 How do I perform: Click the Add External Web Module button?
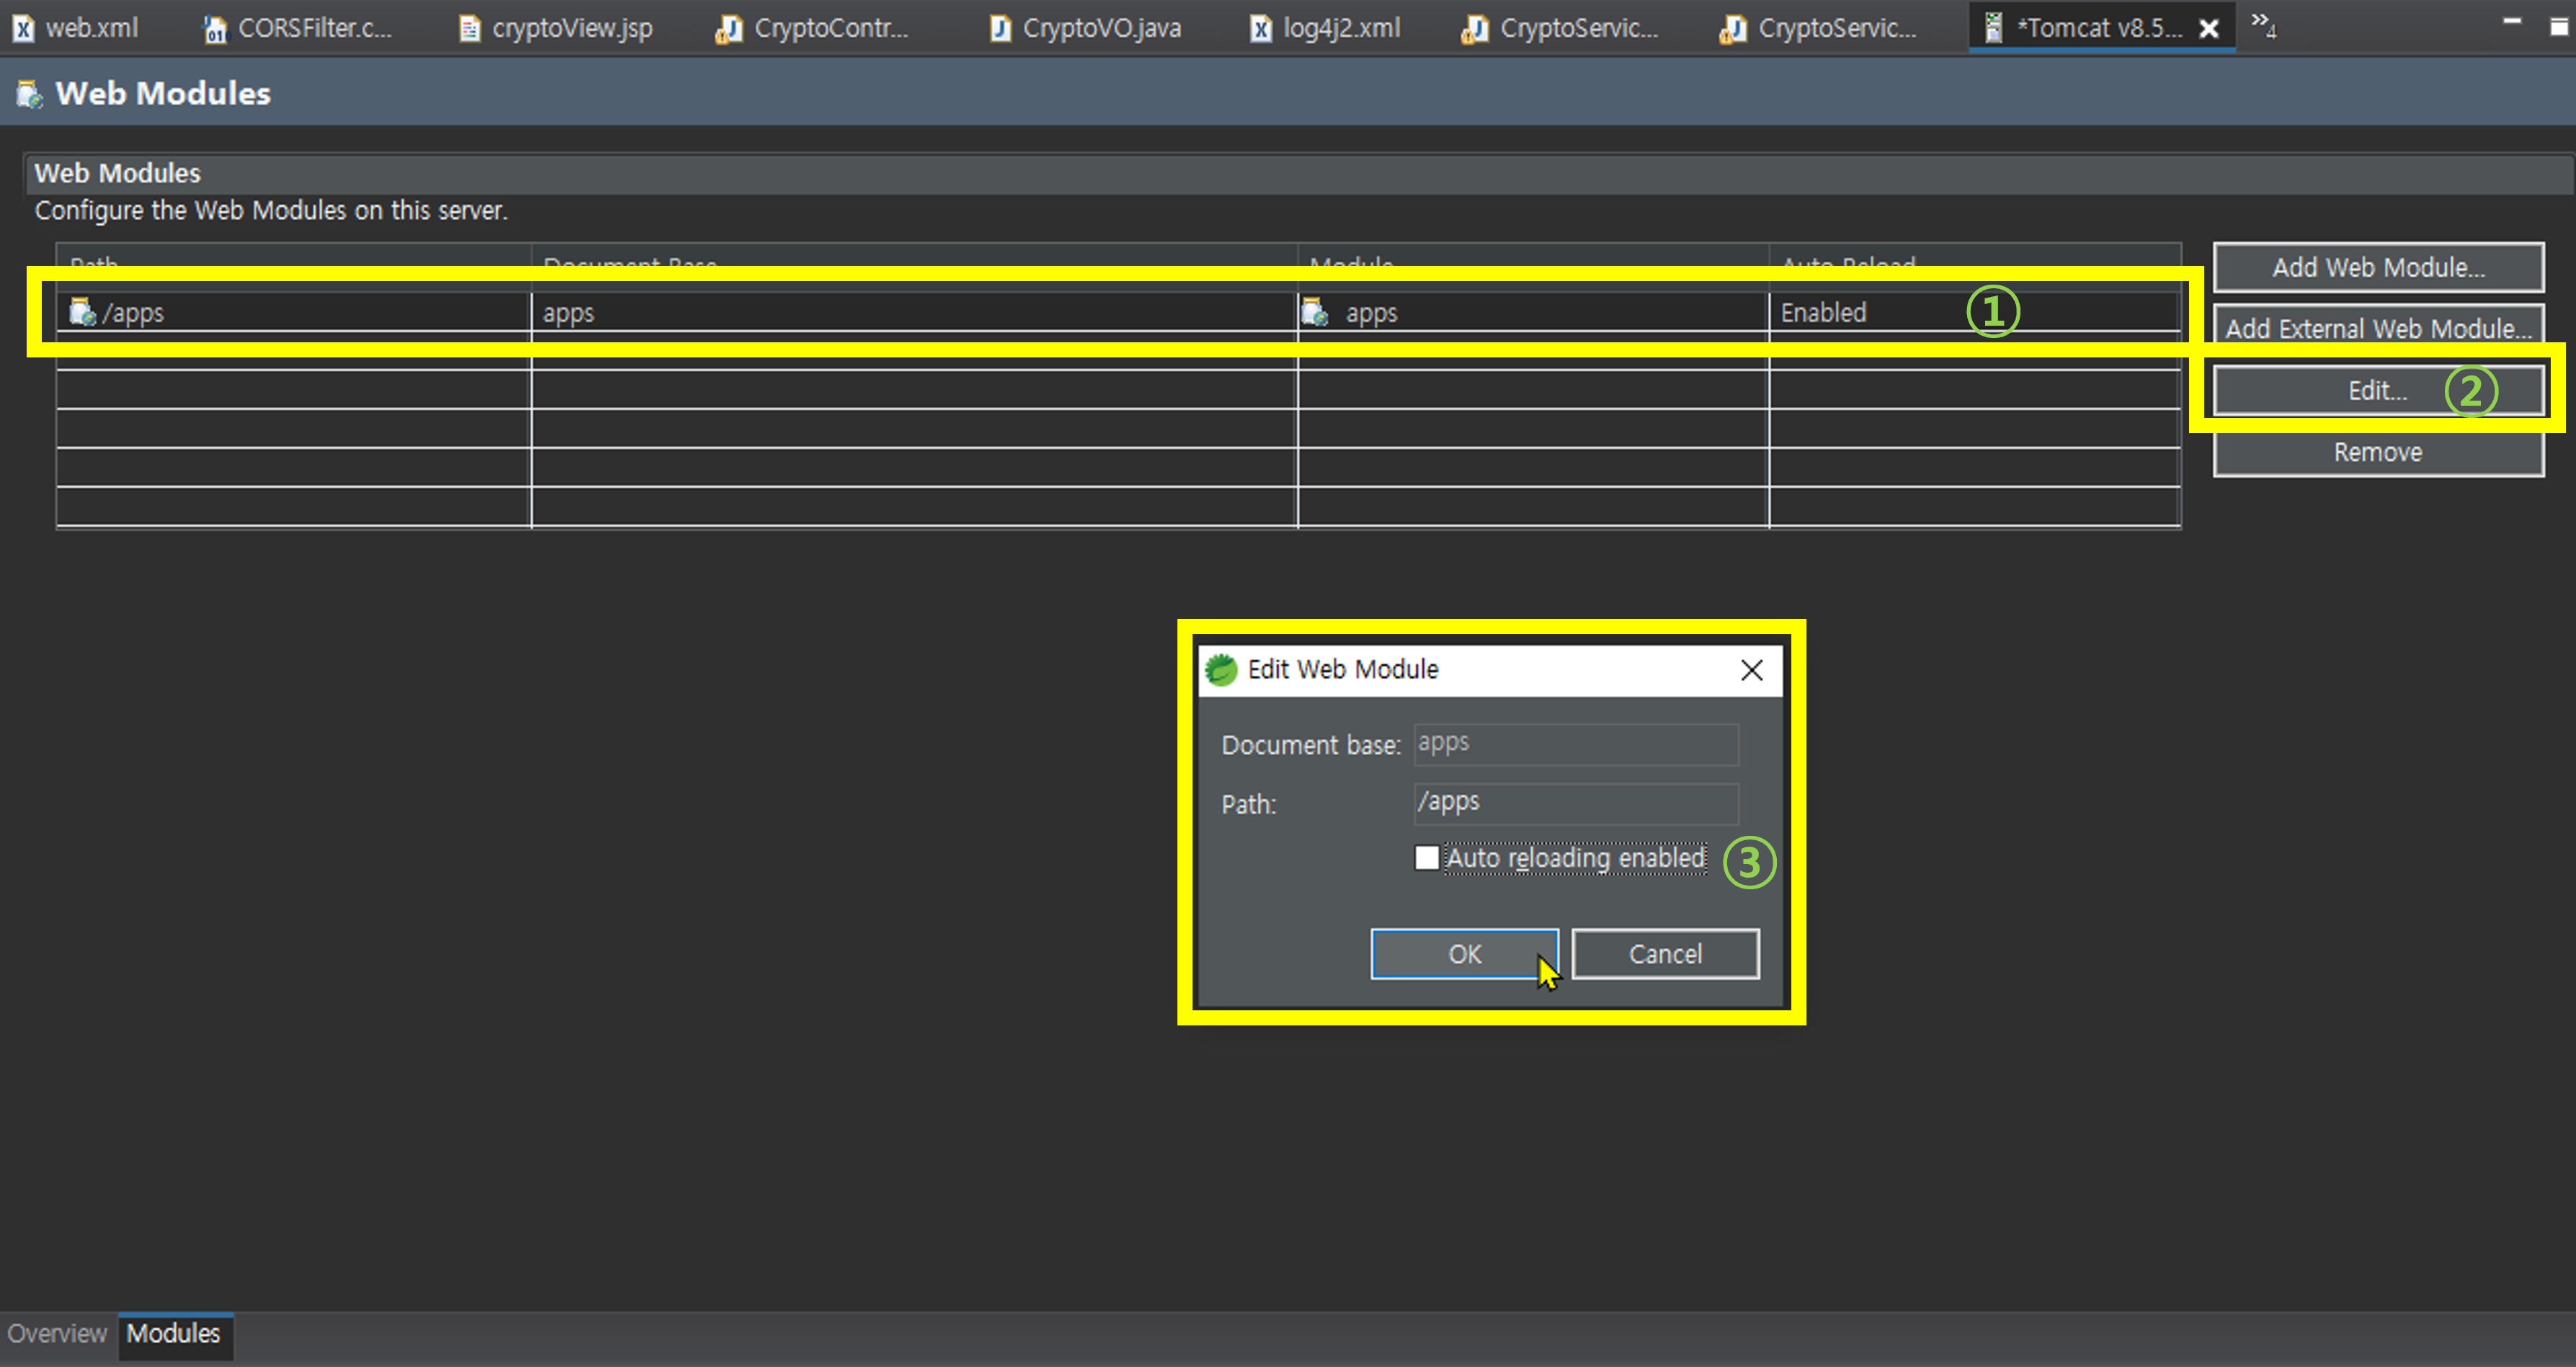click(2377, 328)
